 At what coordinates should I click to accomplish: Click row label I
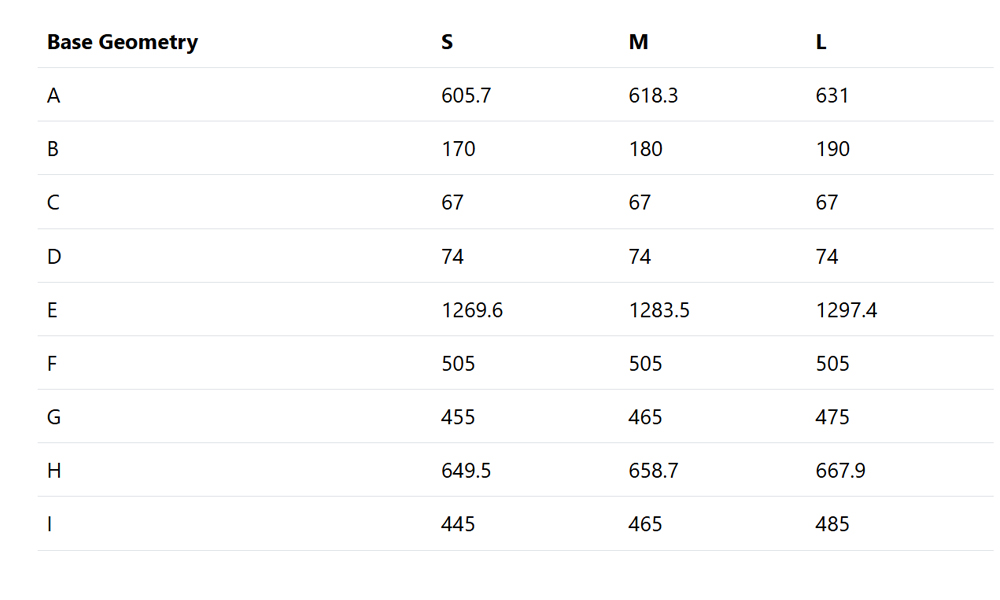click(50, 525)
